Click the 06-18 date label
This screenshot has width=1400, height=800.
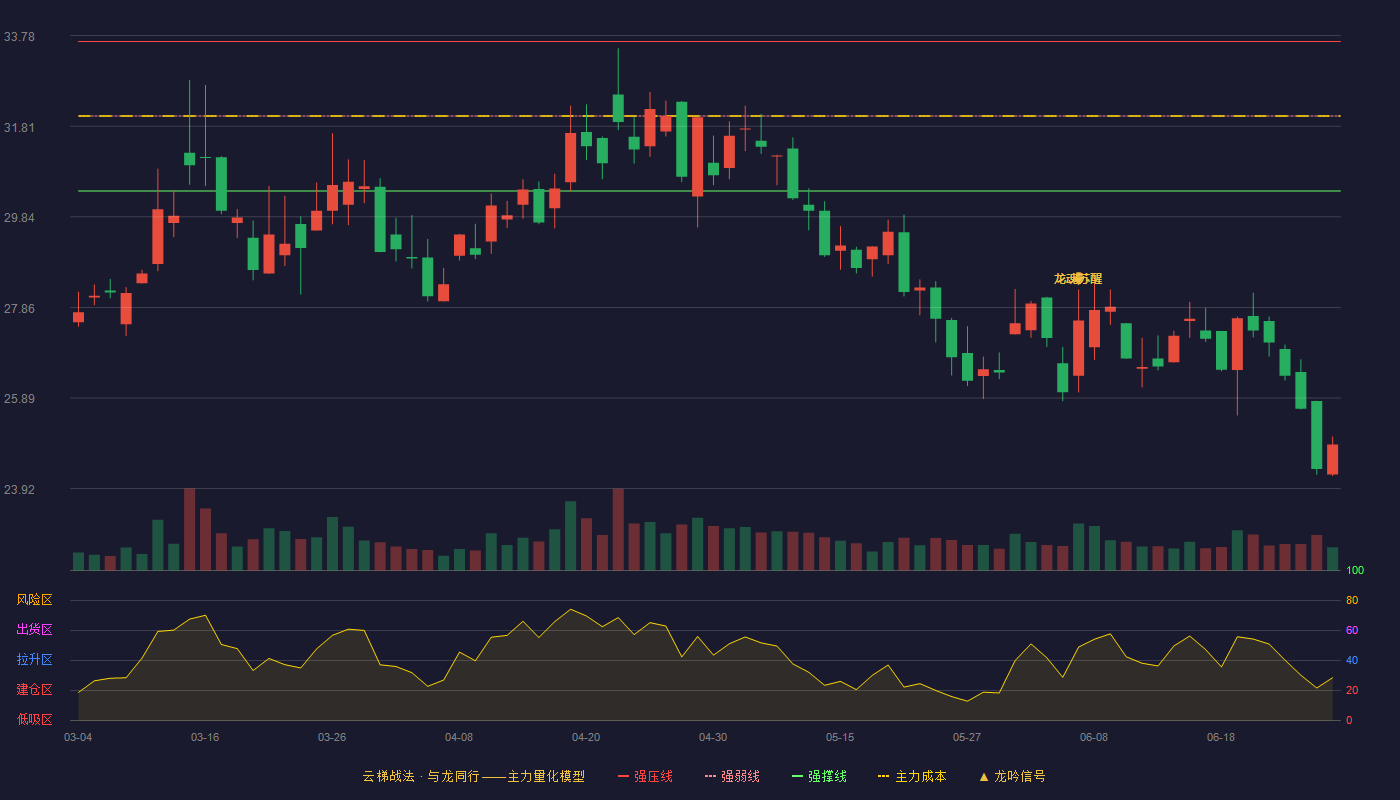click(x=1221, y=737)
